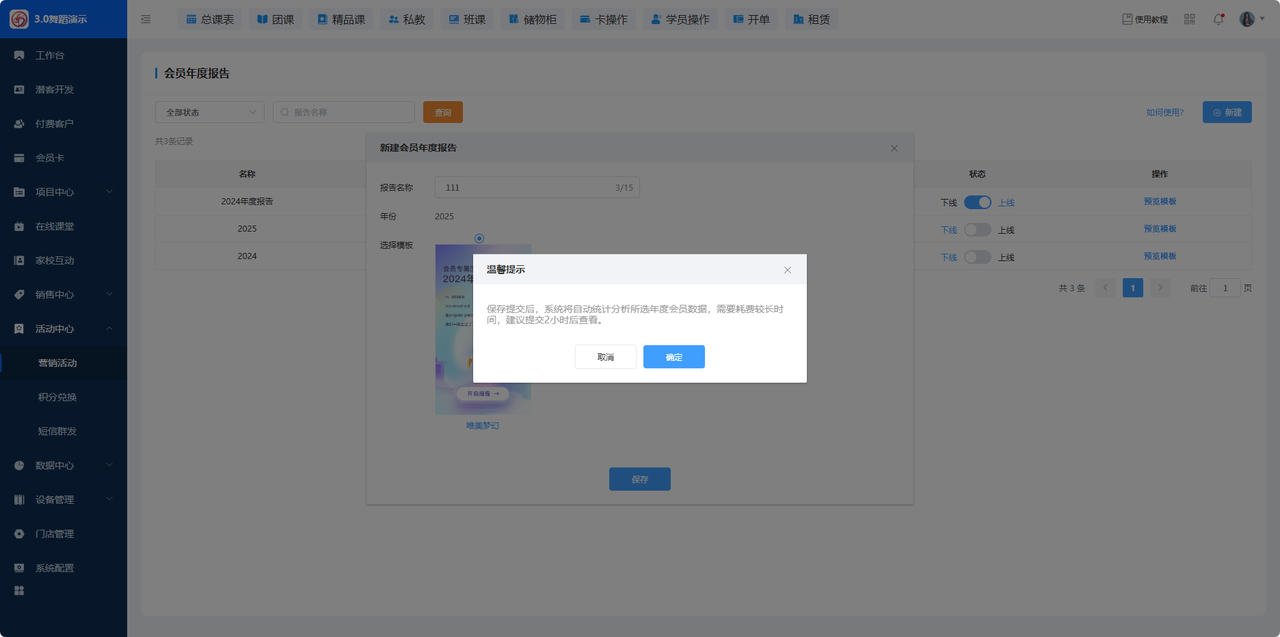Open the 全部状态 status dropdown
The width and height of the screenshot is (1280, 637).
(209, 112)
